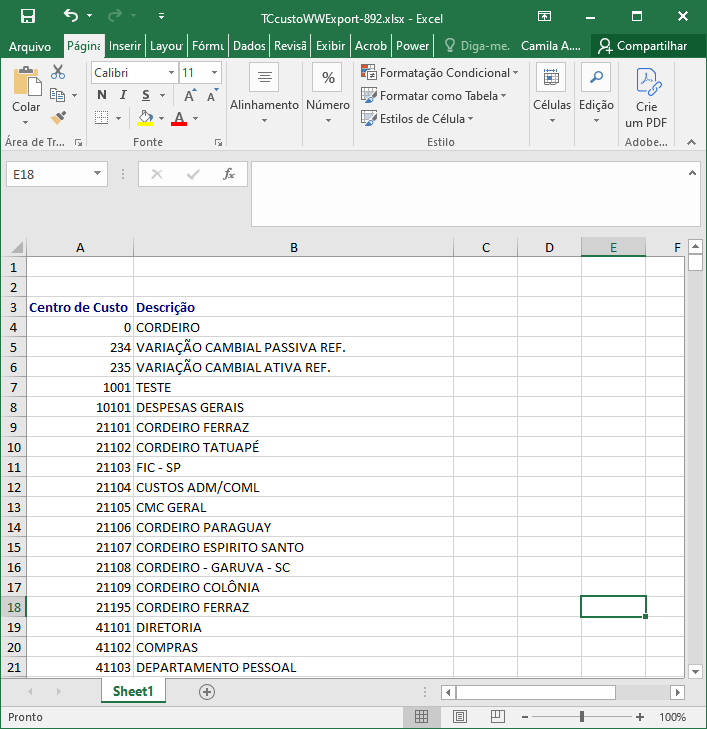Open the Exibir ribbon tab
Image resolution: width=707 pixels, height=729 pixels.
tap(330, 46)
